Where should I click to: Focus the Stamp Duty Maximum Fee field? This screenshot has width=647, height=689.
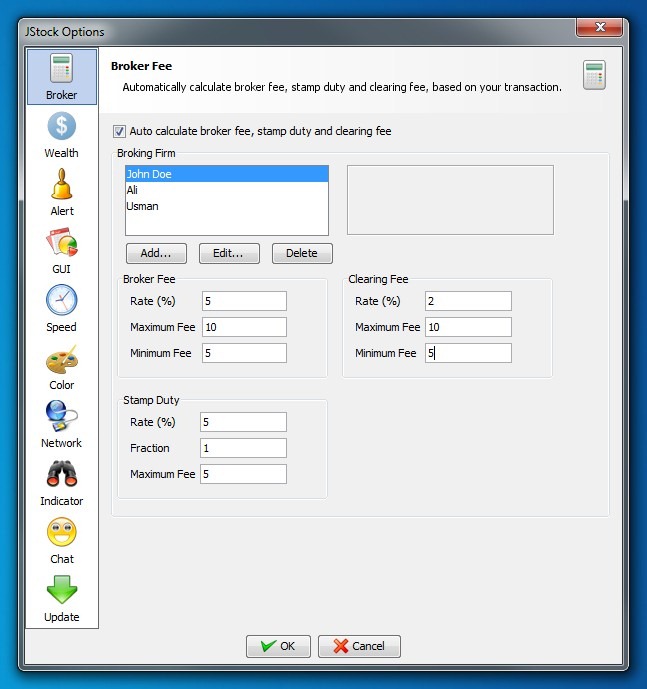click(x=243, y=474)
